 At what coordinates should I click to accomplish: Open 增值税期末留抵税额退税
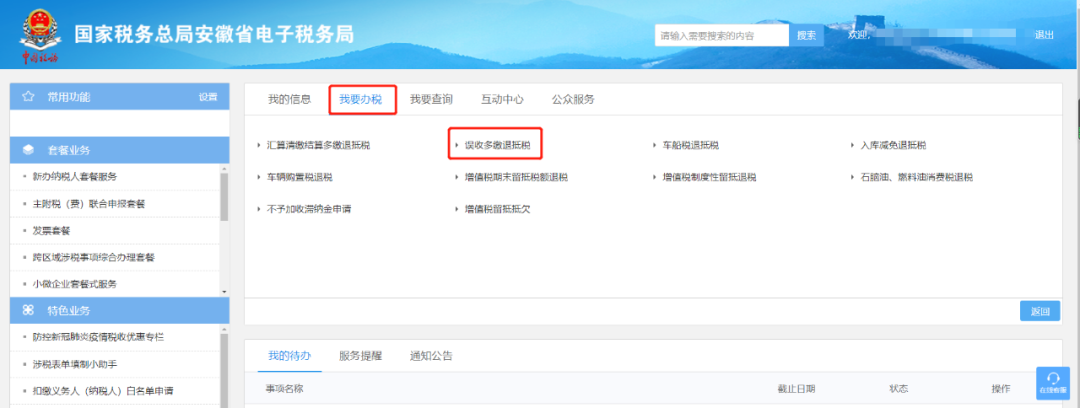517,177
